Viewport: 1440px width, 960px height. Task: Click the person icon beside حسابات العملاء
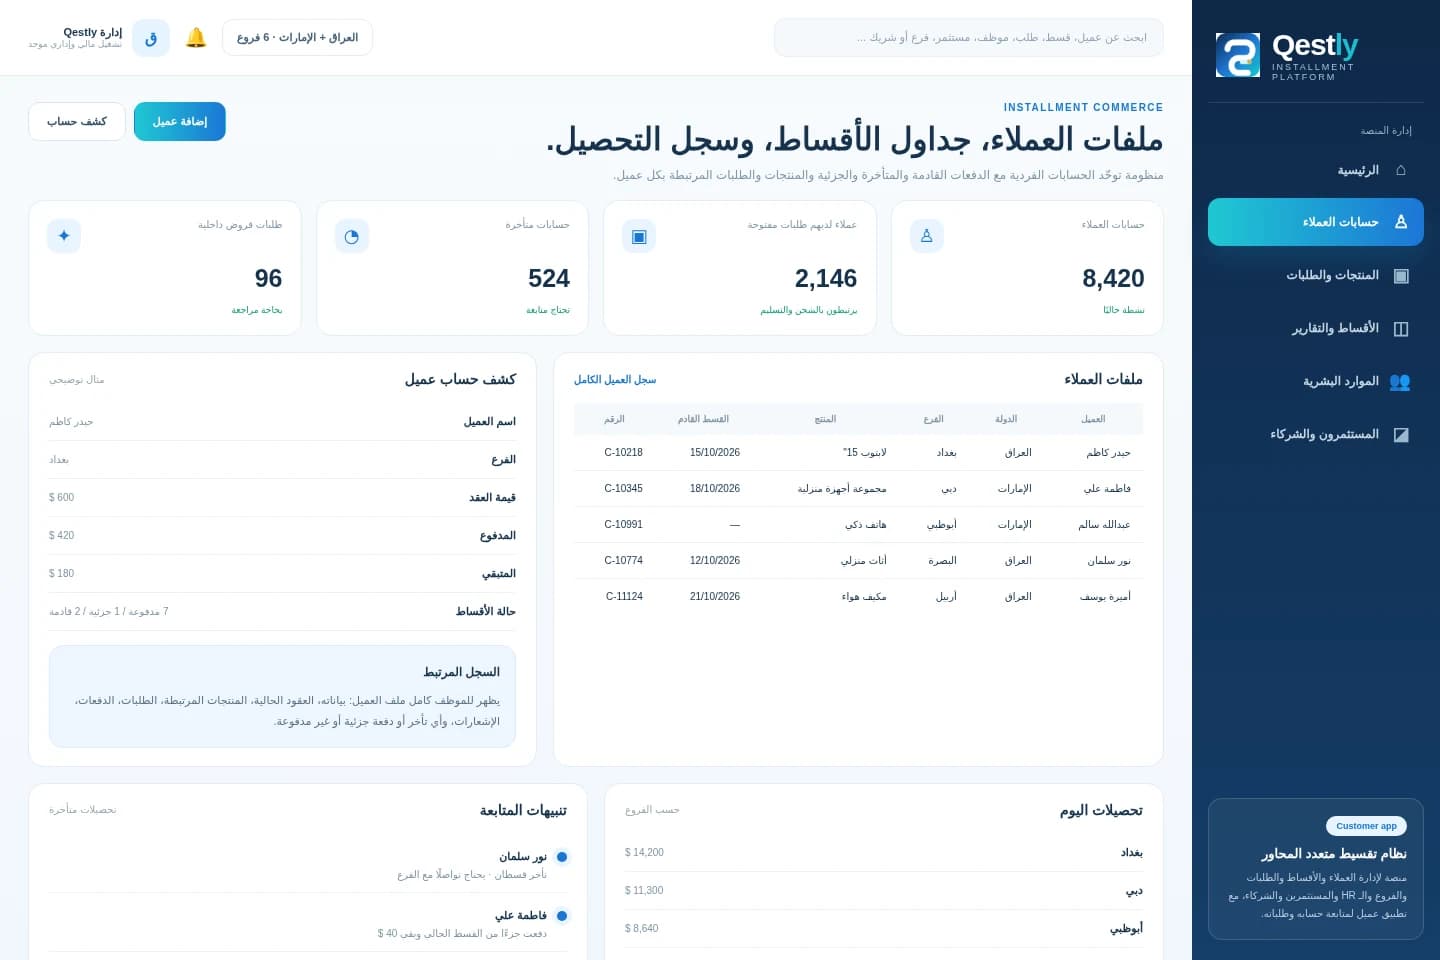click(1400, 222)
